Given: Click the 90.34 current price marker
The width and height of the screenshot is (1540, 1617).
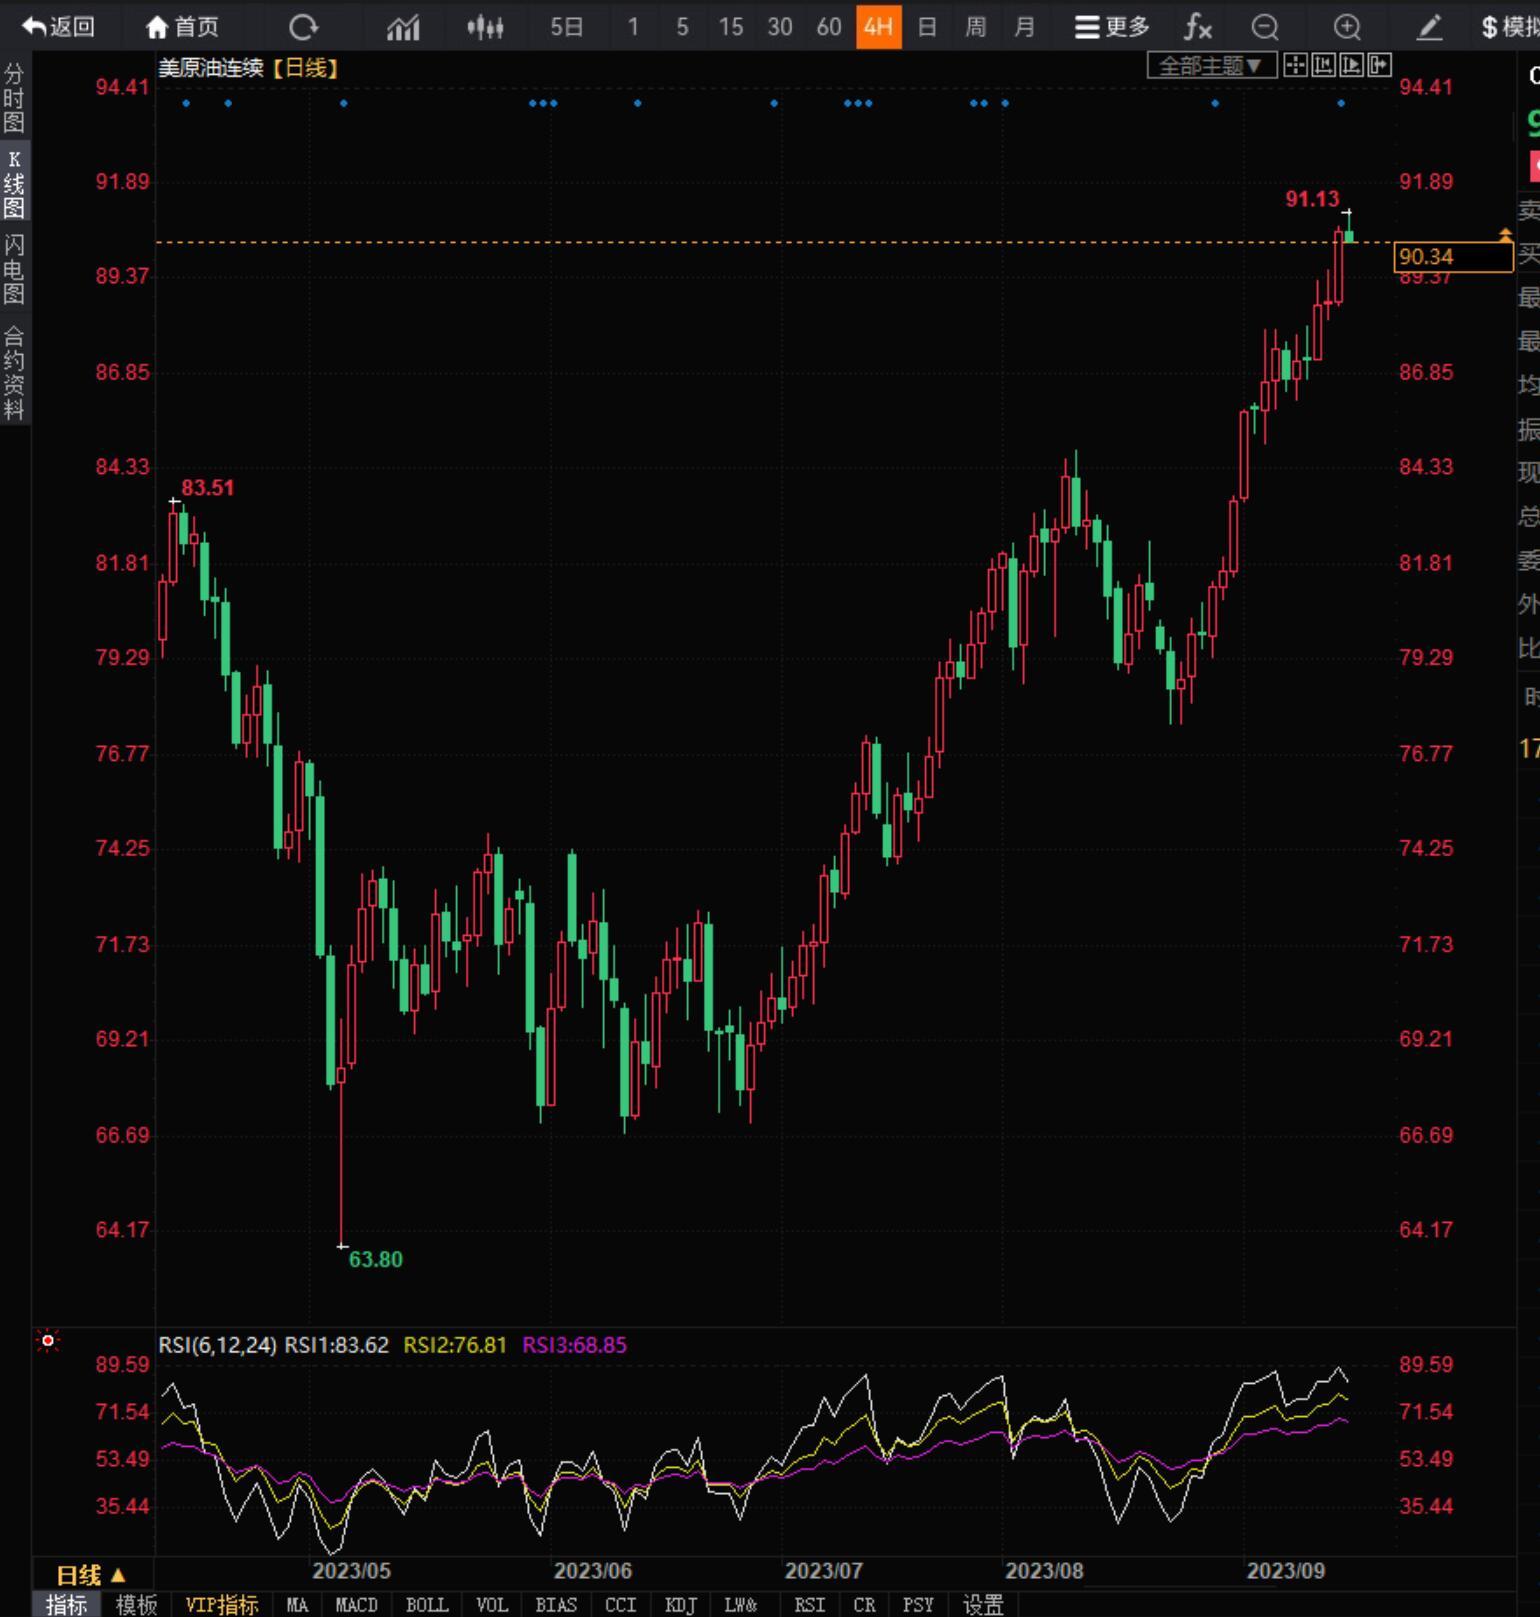Looking at the screenshot, I should pyautogui.click(x=1453, y=257).
